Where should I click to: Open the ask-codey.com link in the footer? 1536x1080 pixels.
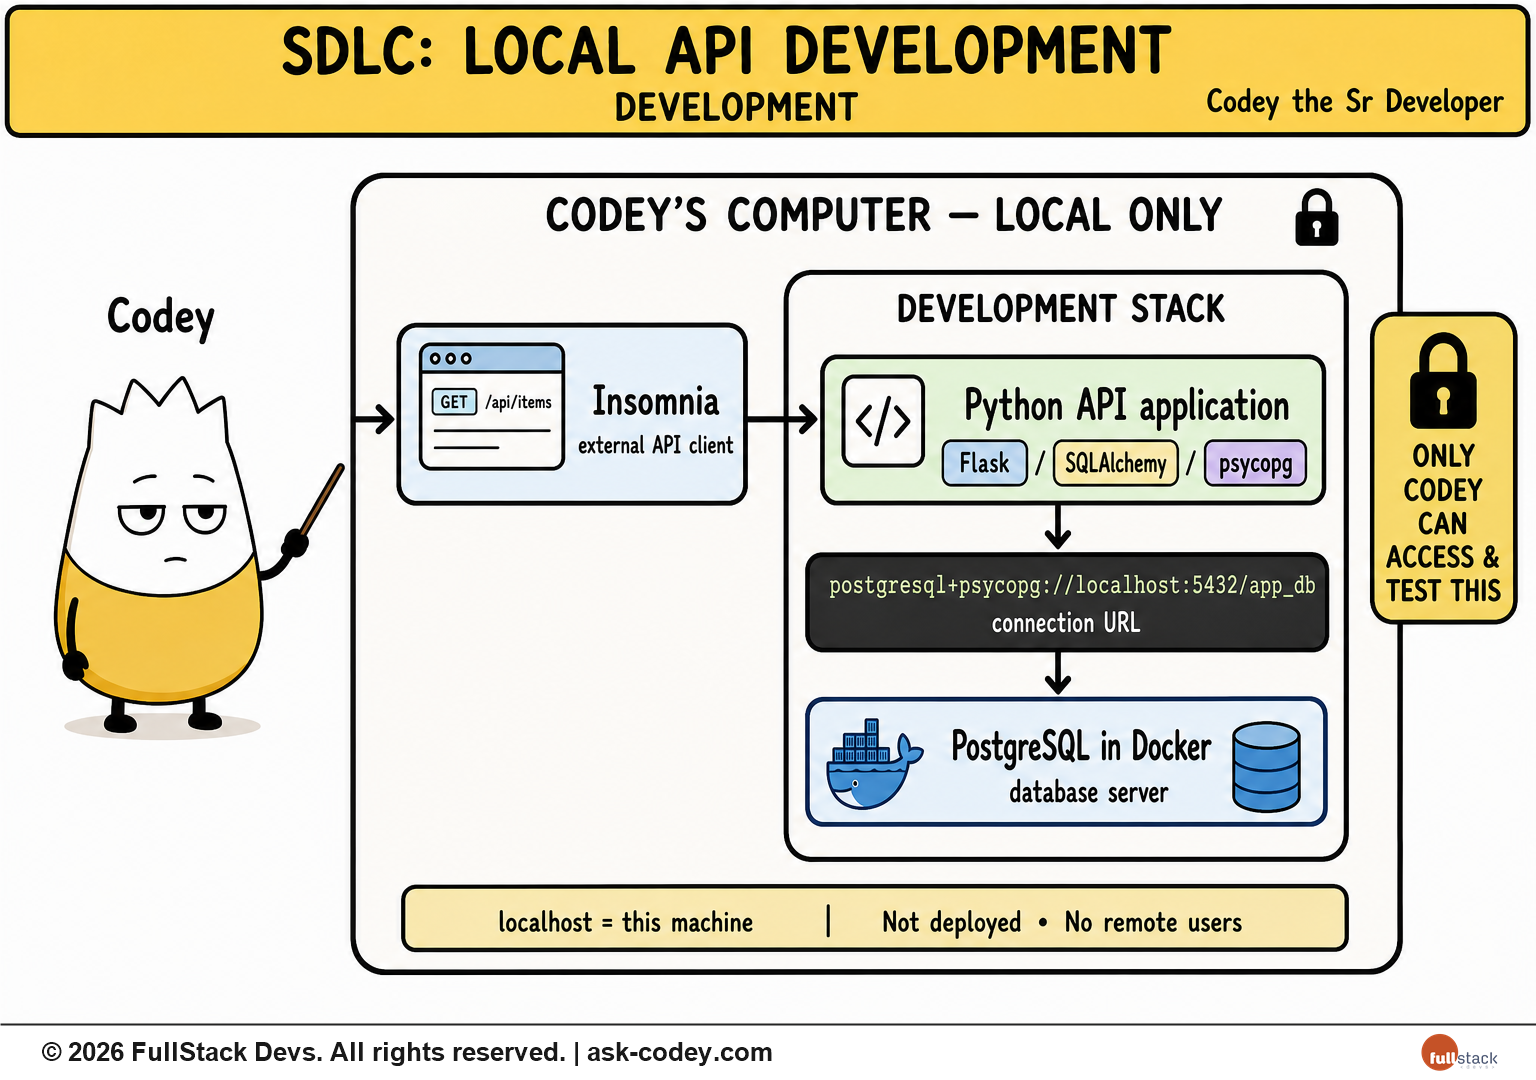tap(680, 1052)
